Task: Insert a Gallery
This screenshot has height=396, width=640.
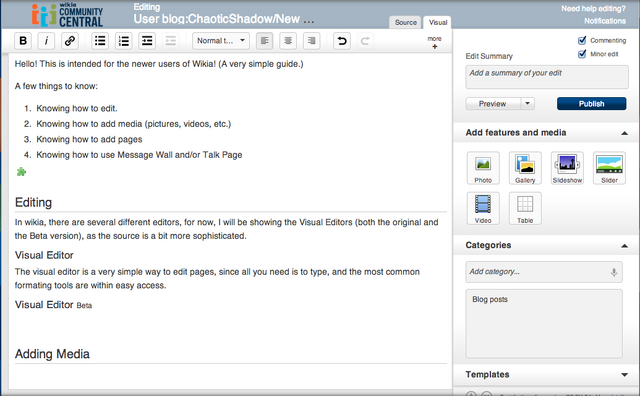Action: point(525,168)
